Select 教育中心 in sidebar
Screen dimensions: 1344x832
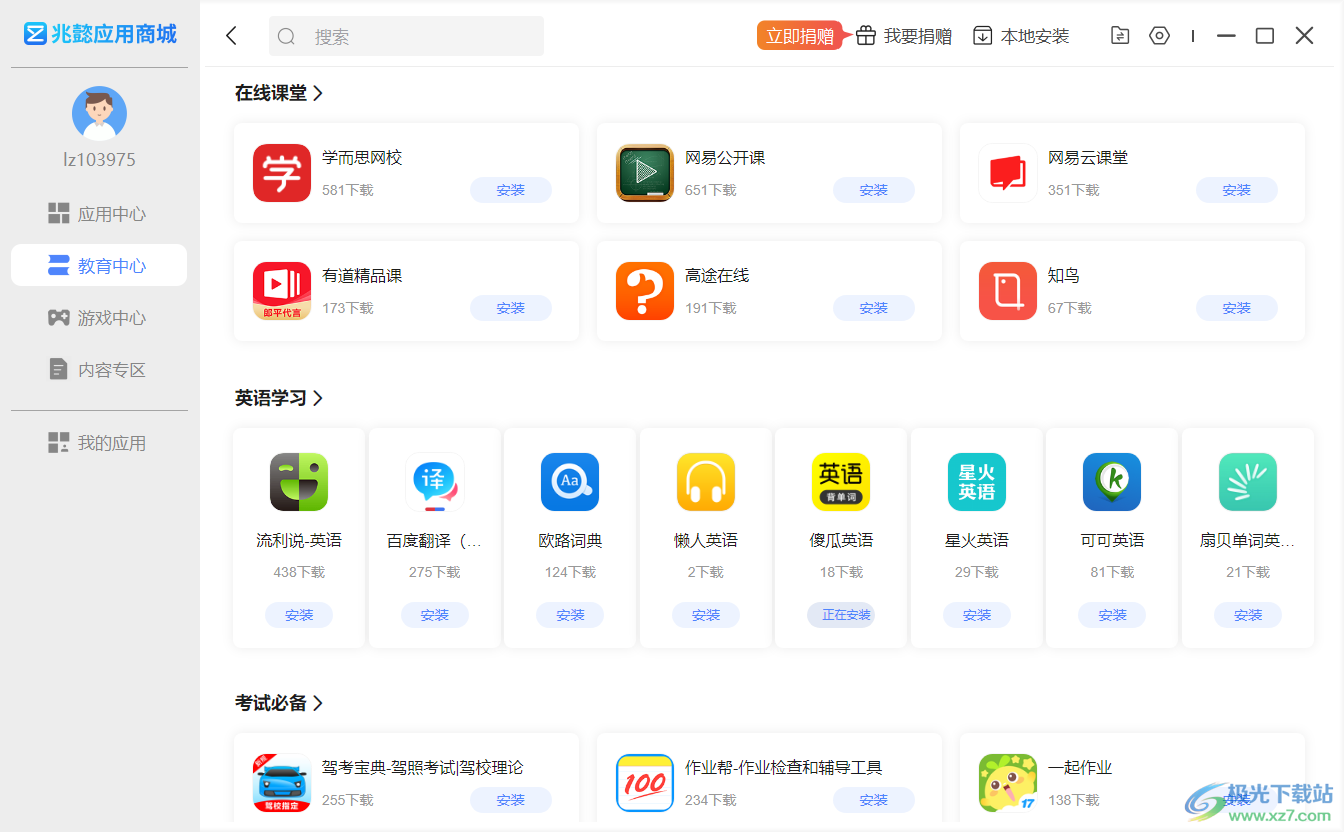point(99,266)
